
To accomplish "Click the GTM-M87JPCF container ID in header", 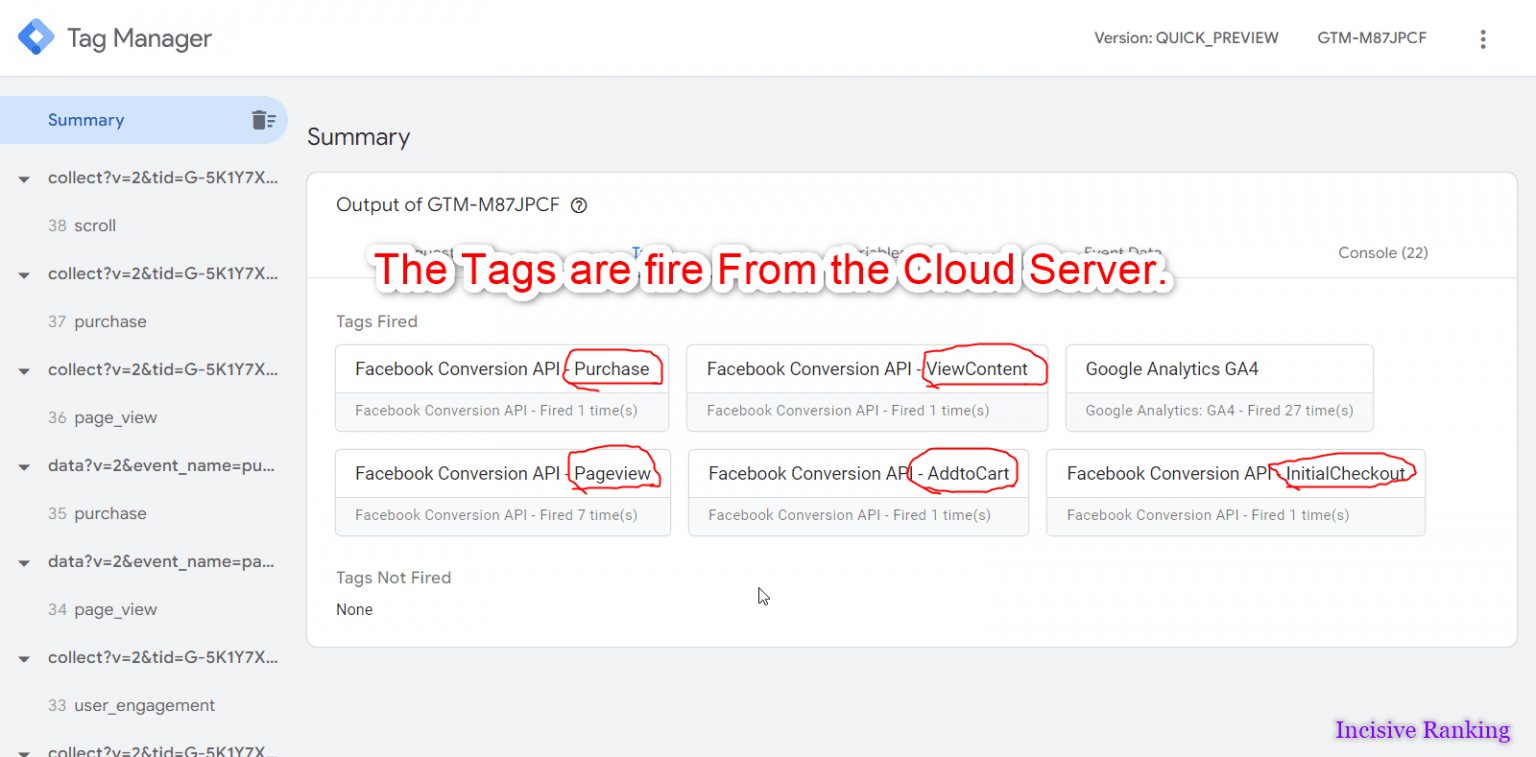I will point(1372,38).
